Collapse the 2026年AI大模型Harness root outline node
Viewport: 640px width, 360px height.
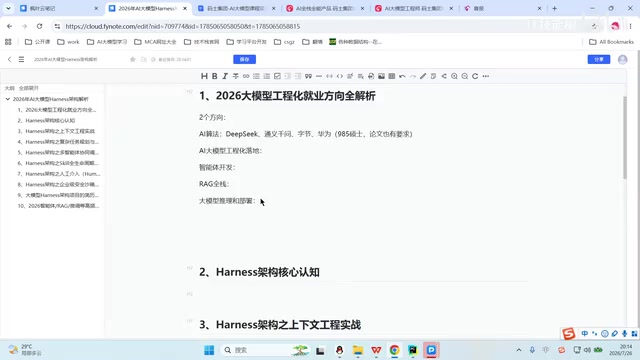(8, 99)
